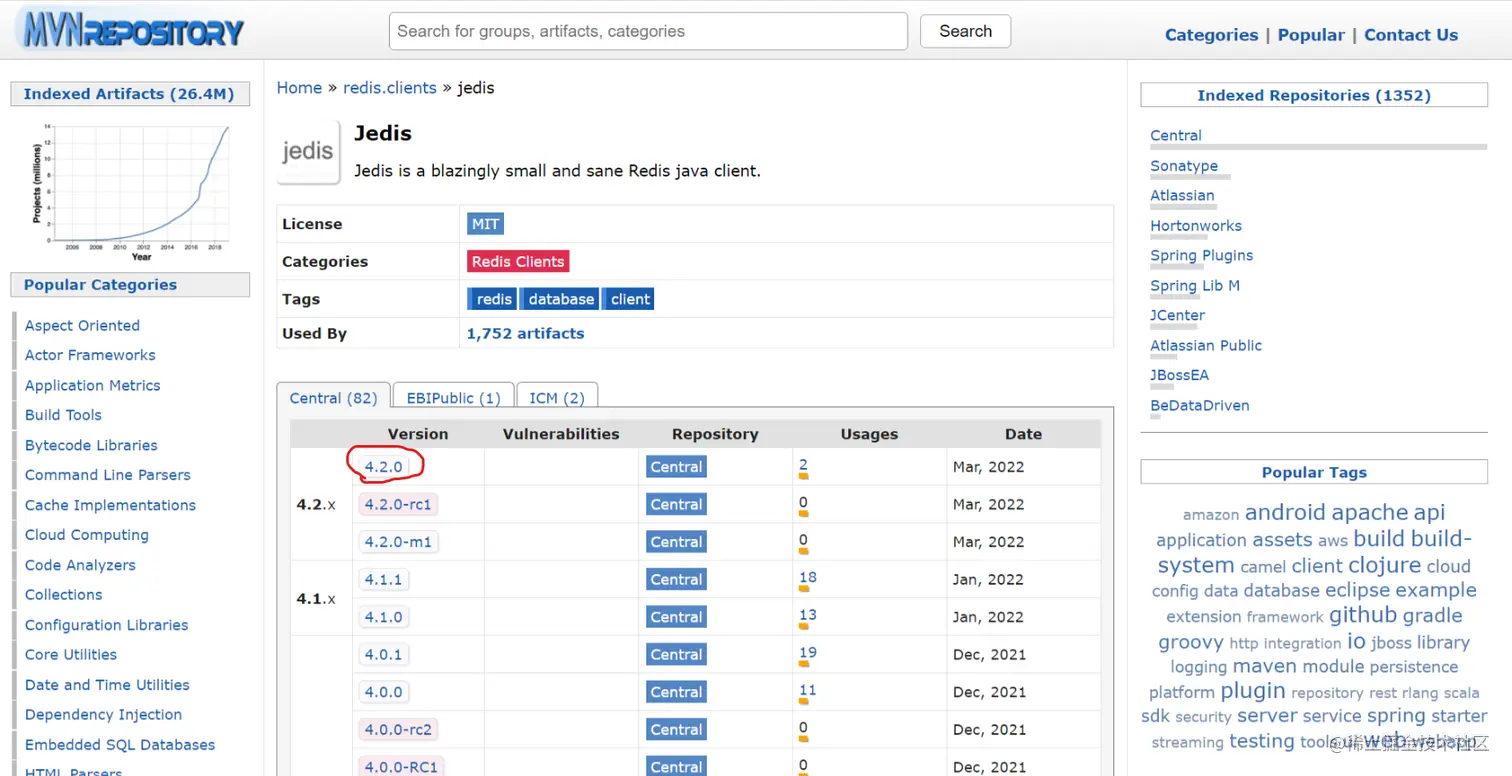Open Cloud Computing category
This screenshot has height=776, width=1512.
pyautogui.click(x=86, y=535)
